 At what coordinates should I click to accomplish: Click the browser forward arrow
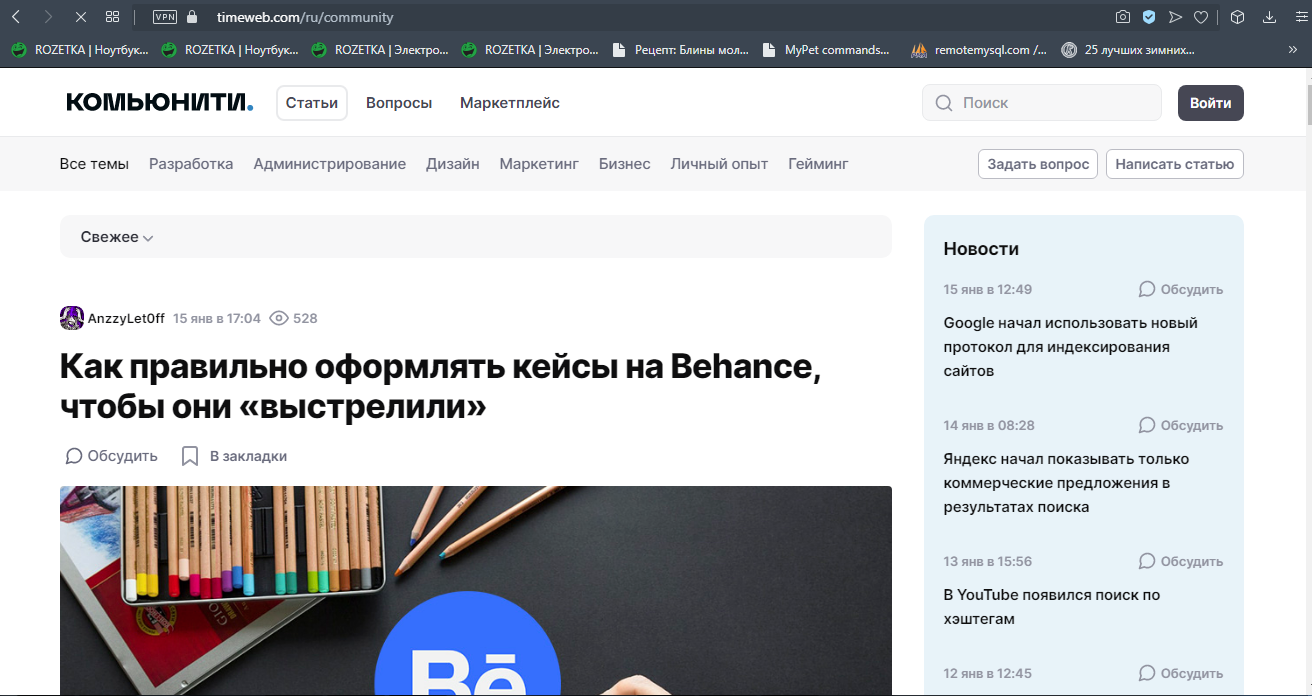(x=48, y=17)
